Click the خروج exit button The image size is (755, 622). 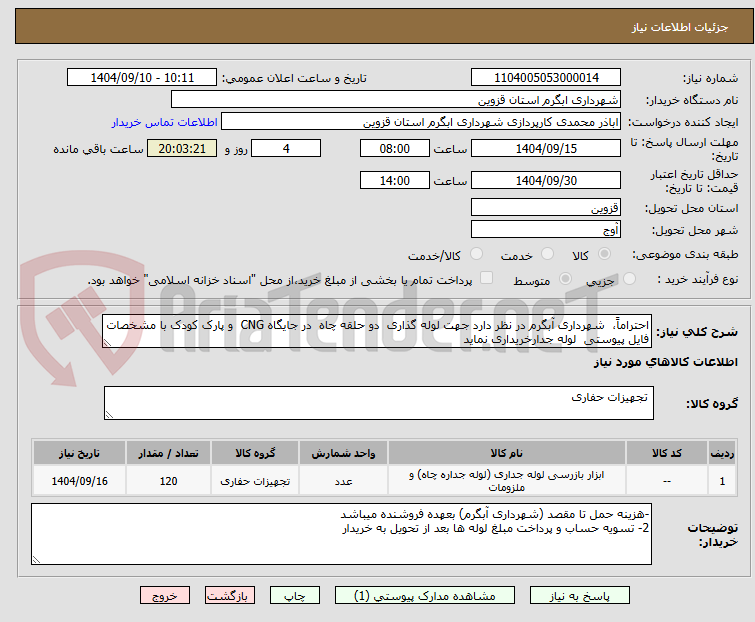[x=165, y=596]
